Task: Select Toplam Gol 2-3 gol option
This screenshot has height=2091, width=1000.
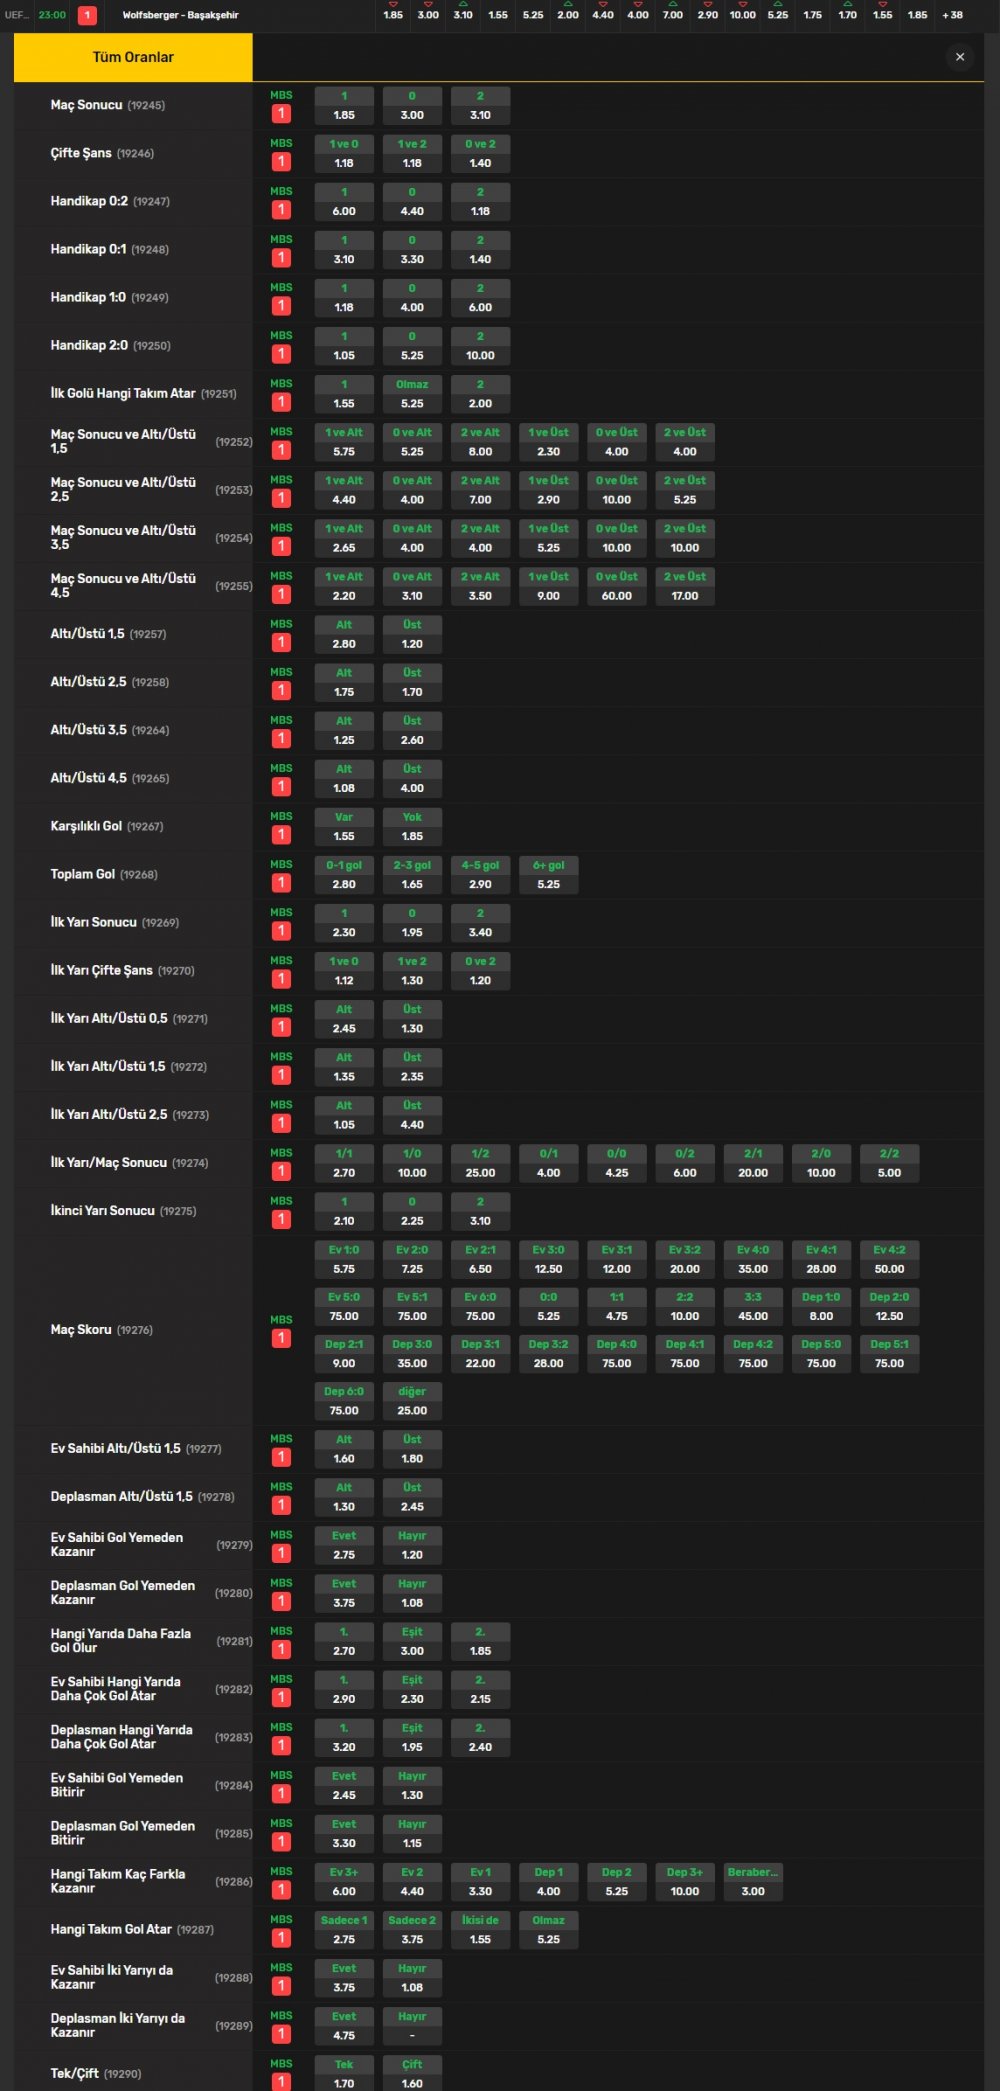Action: [x=412, y=875]
